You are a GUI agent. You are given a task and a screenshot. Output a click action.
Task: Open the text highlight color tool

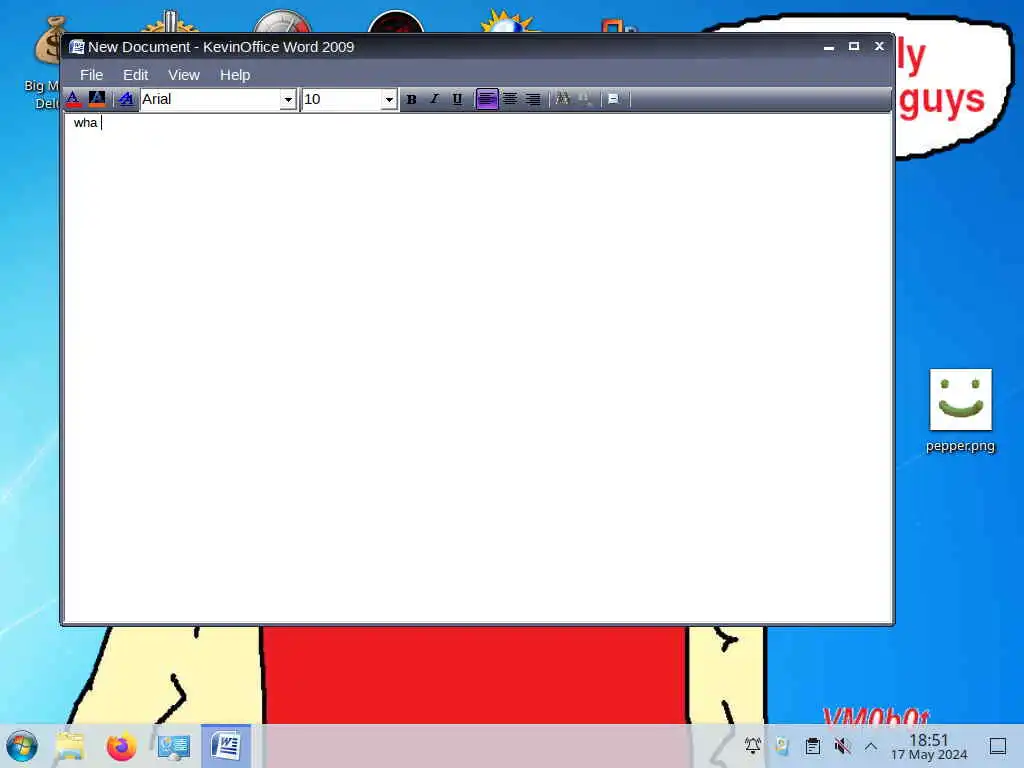[97, 99]
